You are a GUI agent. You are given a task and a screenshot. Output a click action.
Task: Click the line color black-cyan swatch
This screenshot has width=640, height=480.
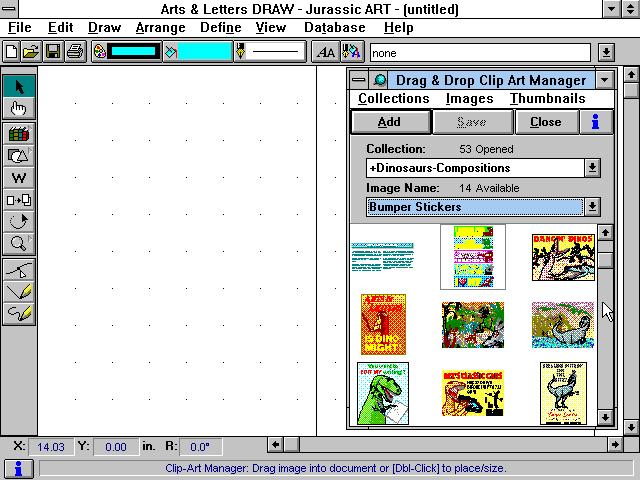pos(134,51)
